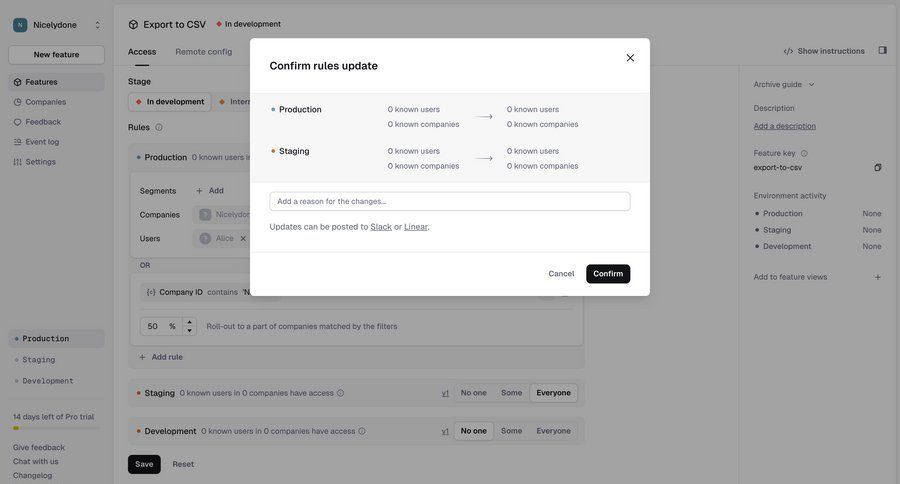This screenshot has height=484, width=900.
Task: Set Staging access to Everyone
Action: [553, 393]
